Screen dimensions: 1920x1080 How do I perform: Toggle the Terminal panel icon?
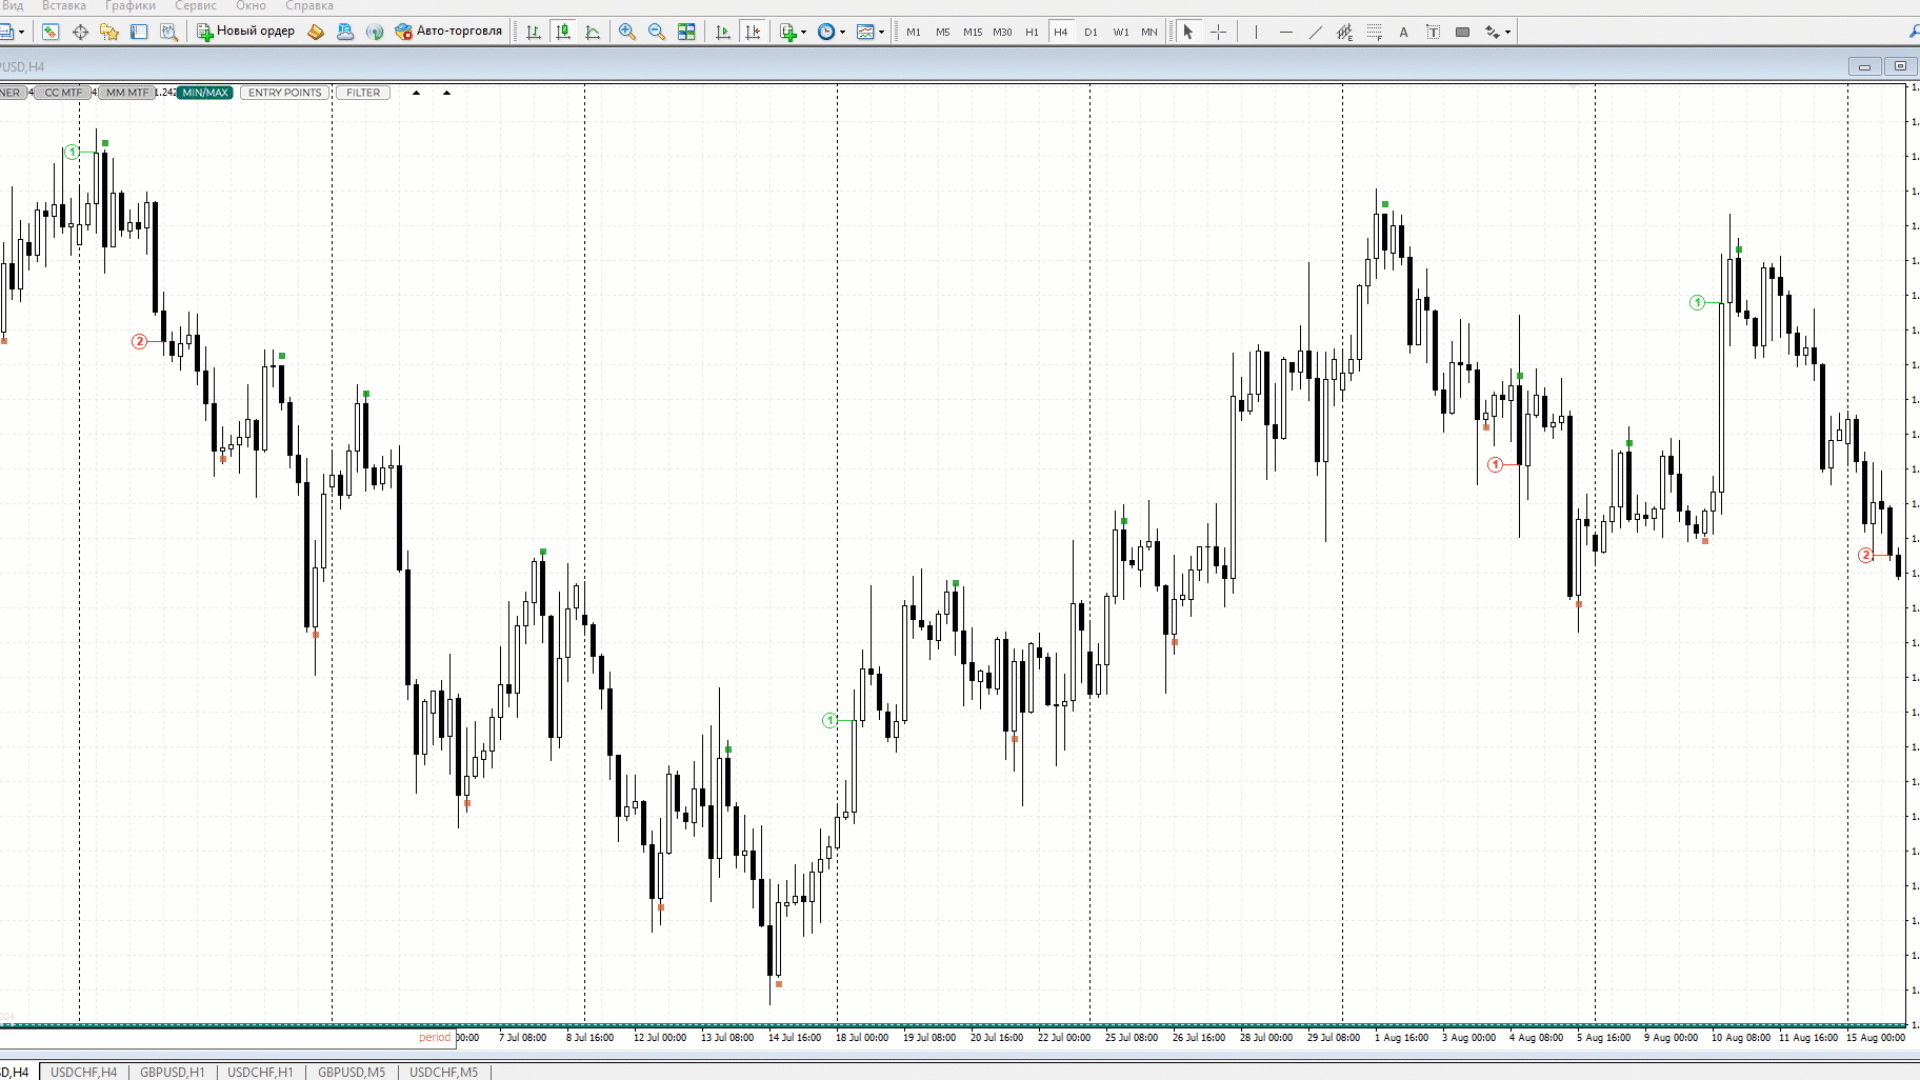tap(139, 32)
